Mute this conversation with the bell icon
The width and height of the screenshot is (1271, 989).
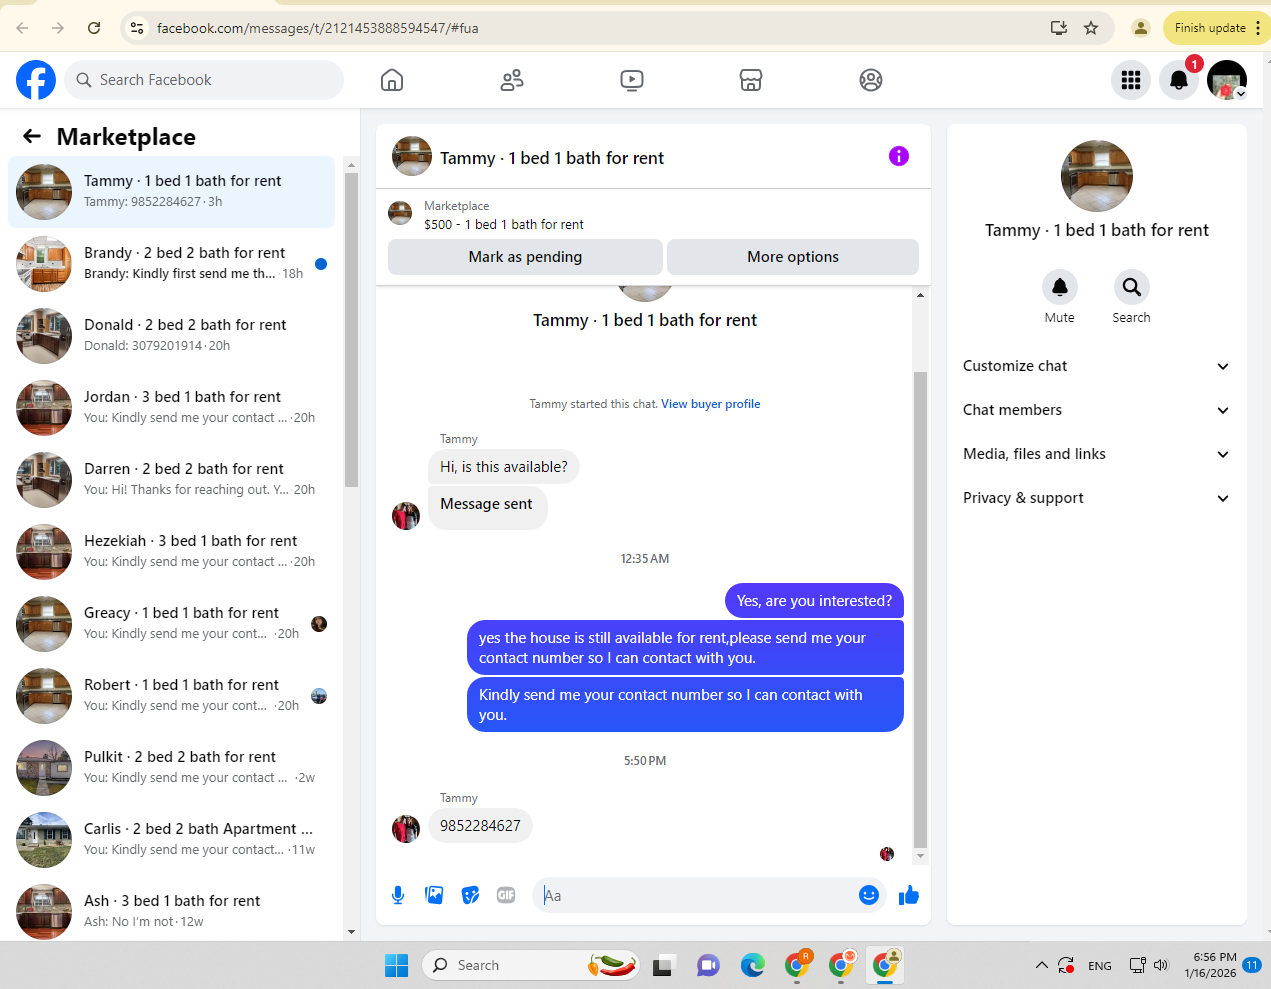click(1060, 287)
